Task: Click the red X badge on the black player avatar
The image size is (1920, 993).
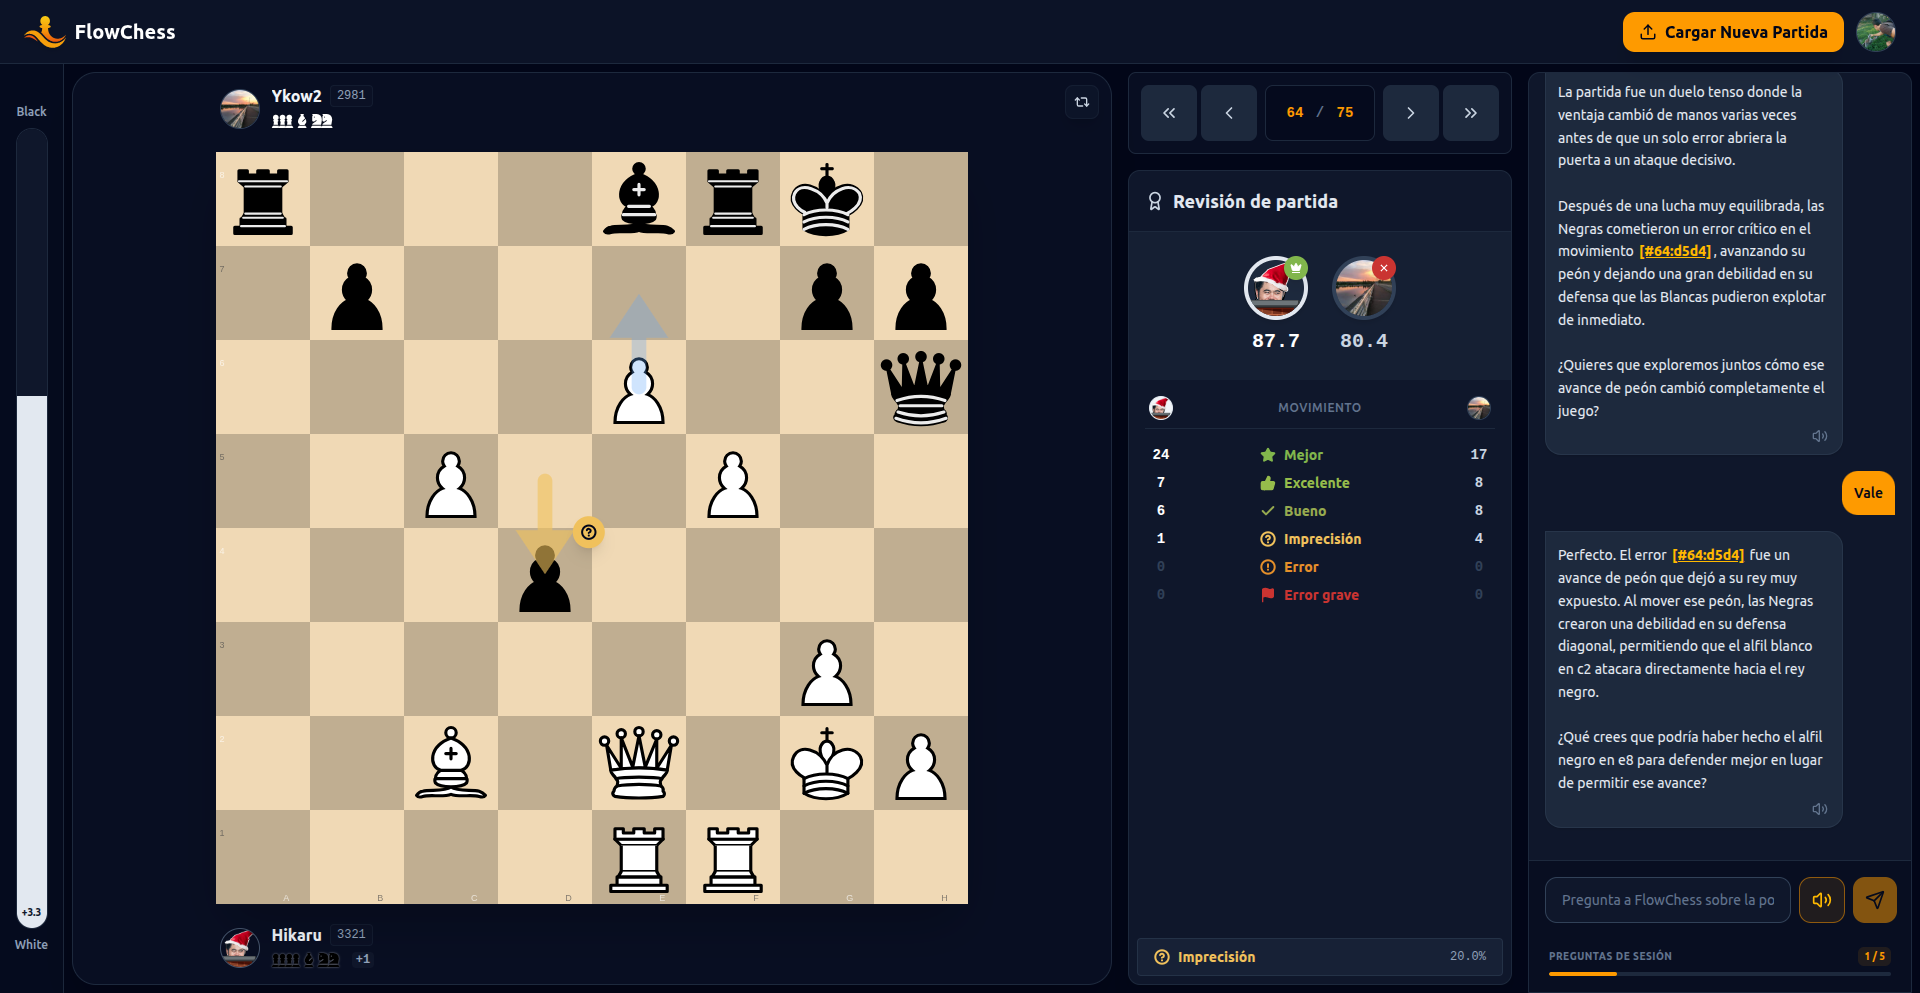Action: [x=1383, y=268]
